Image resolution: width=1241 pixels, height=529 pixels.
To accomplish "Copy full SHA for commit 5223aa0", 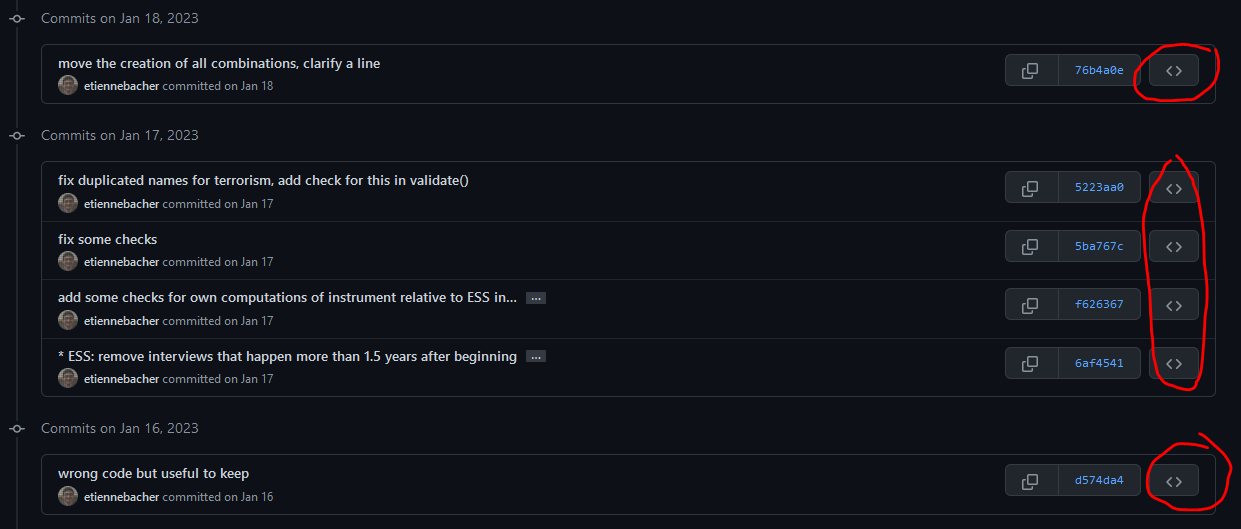I will pyautogui.click(x=1032, y=187).
